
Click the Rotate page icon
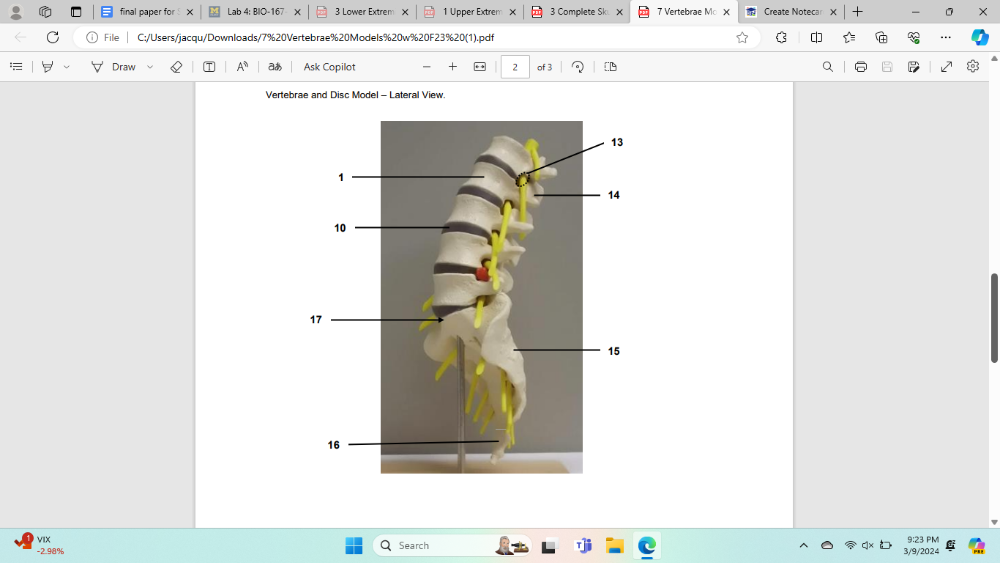(578, 67)
